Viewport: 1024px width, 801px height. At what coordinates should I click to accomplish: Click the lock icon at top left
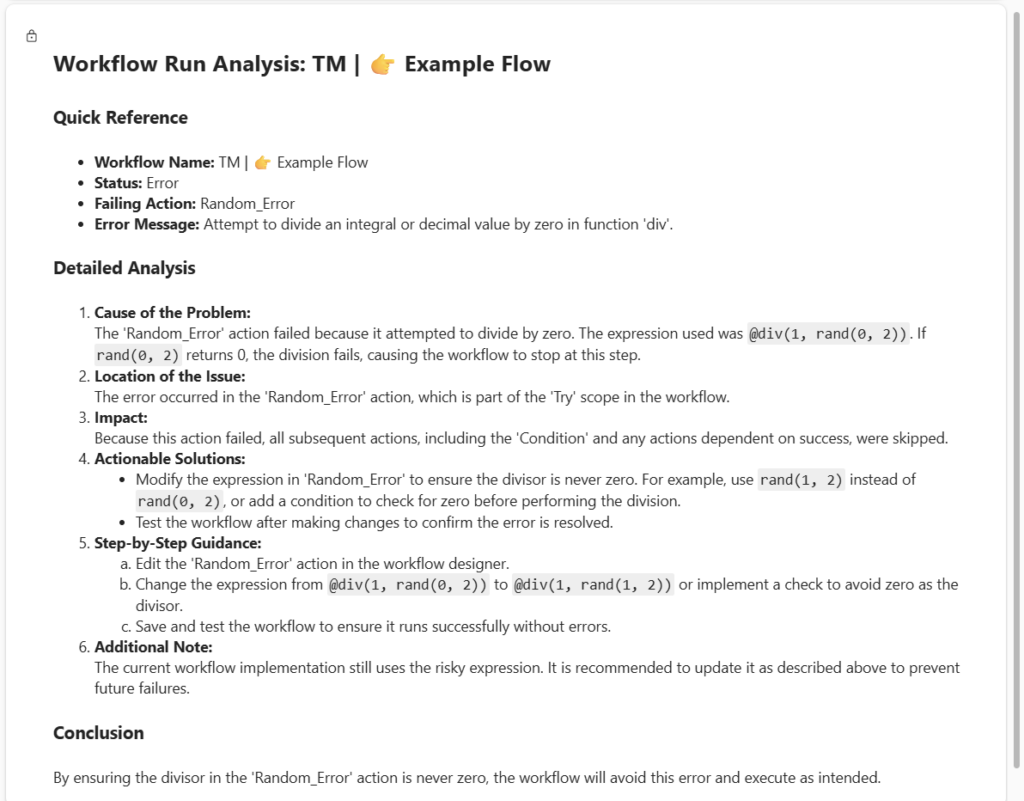pyautogui.click(x=31, y=37)
